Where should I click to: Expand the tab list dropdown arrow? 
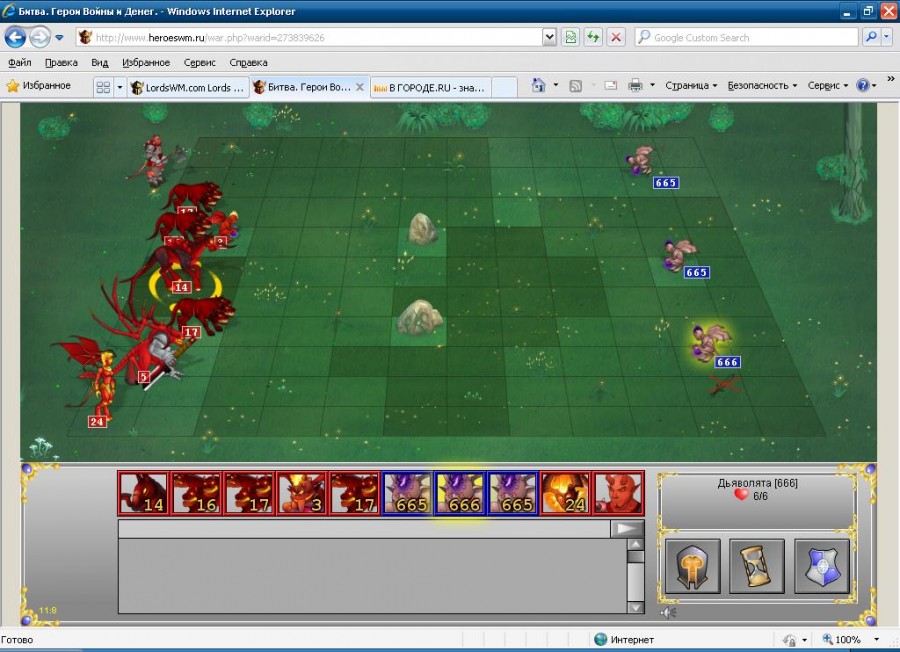pyautogui.click(x=119, y=87)
